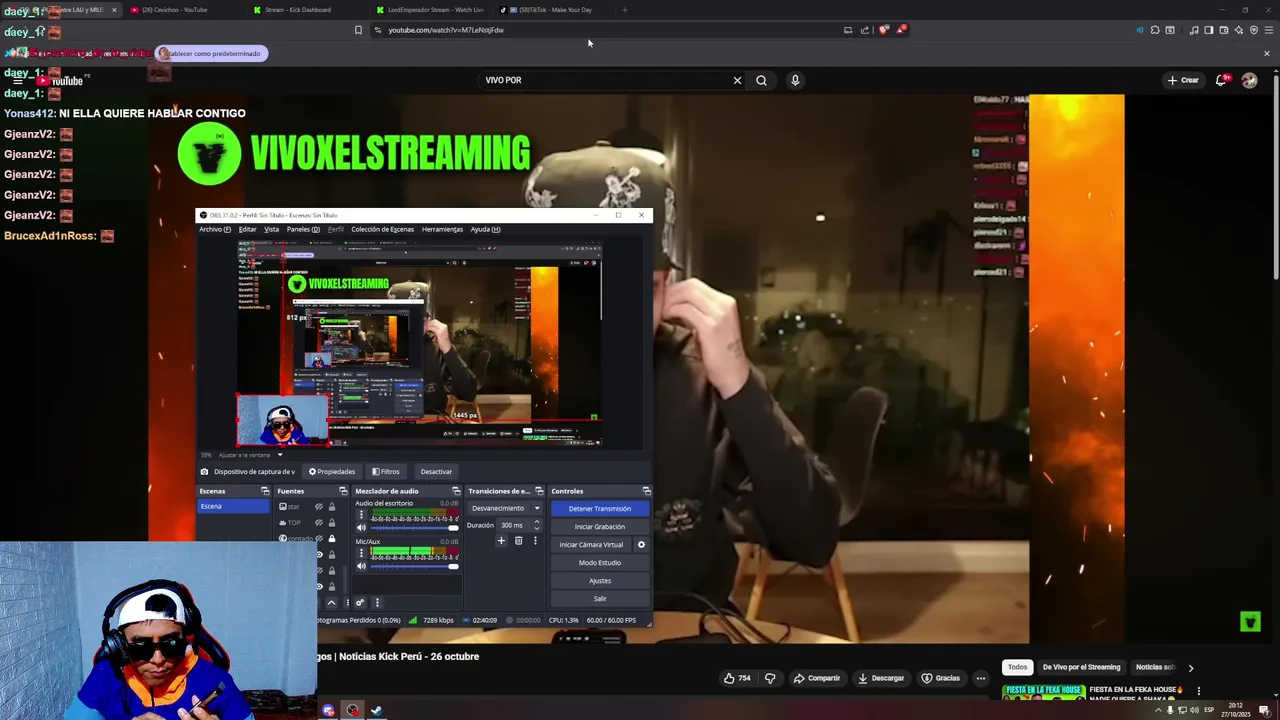The image size is (1280, 720).
Task: Lock the 'star' source
Action: (332, 507)
